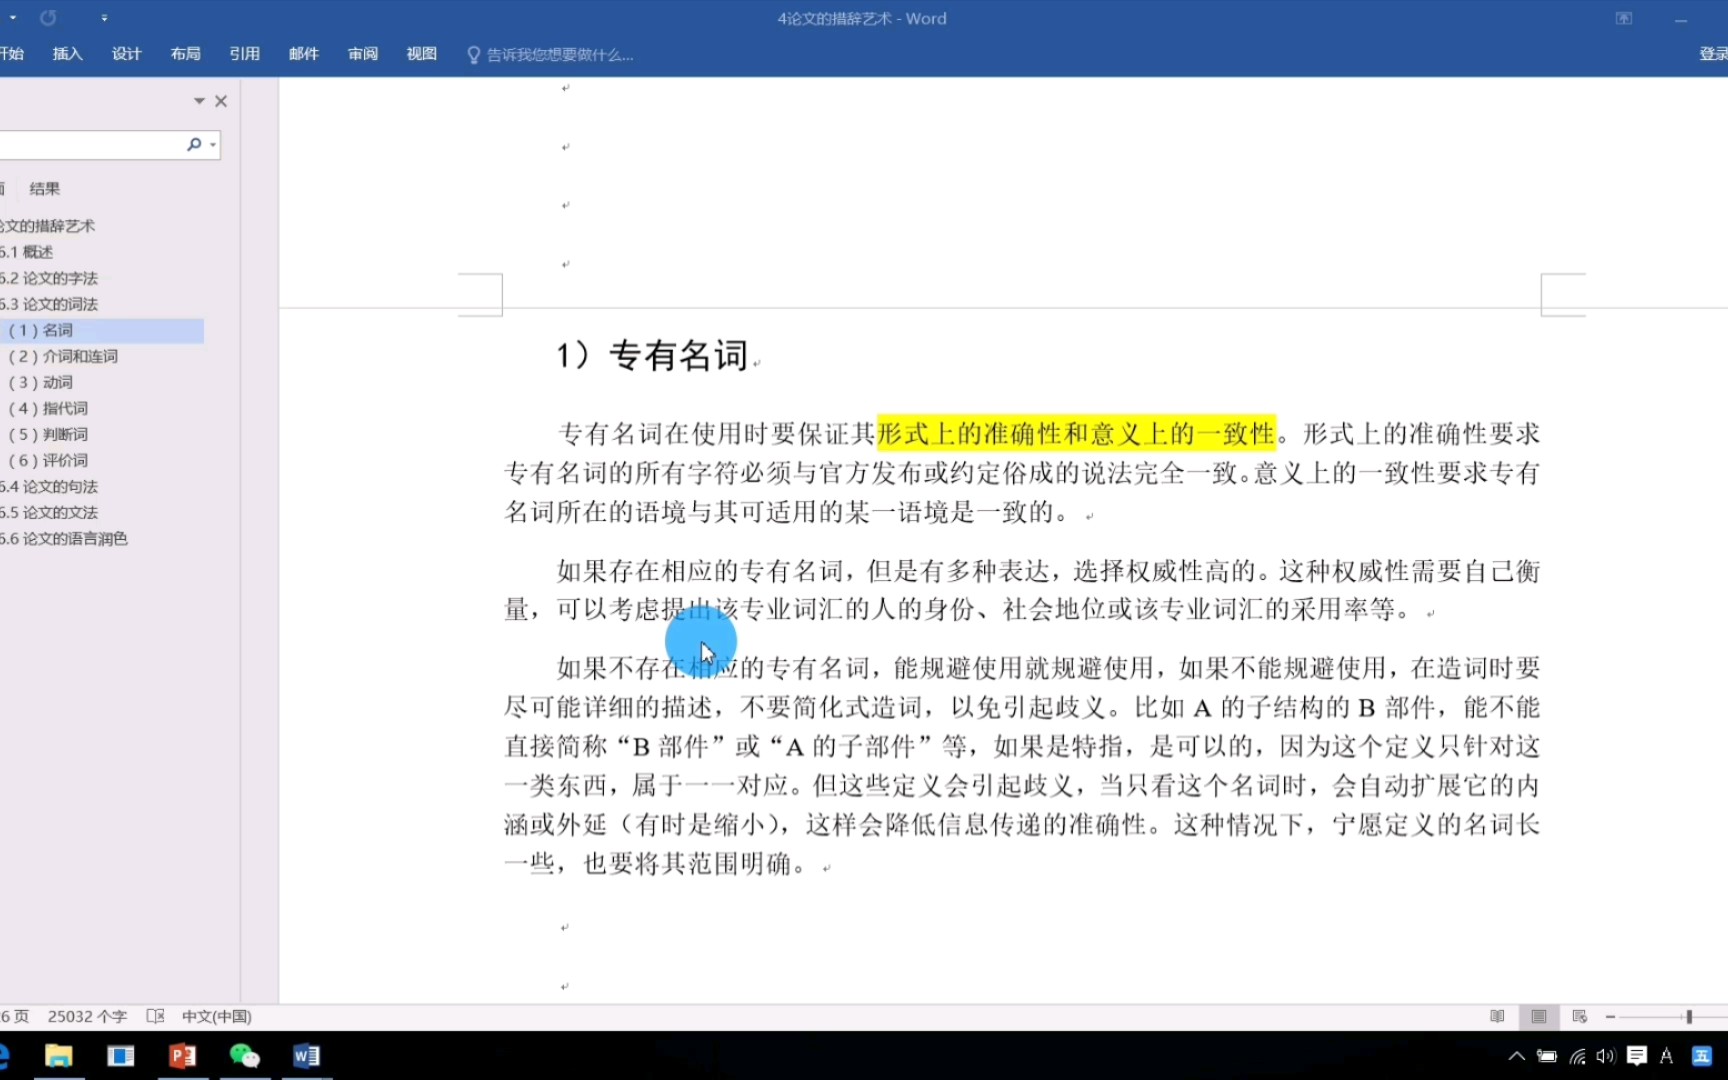Open Ribbon Display Options button in title bar

1624,18
